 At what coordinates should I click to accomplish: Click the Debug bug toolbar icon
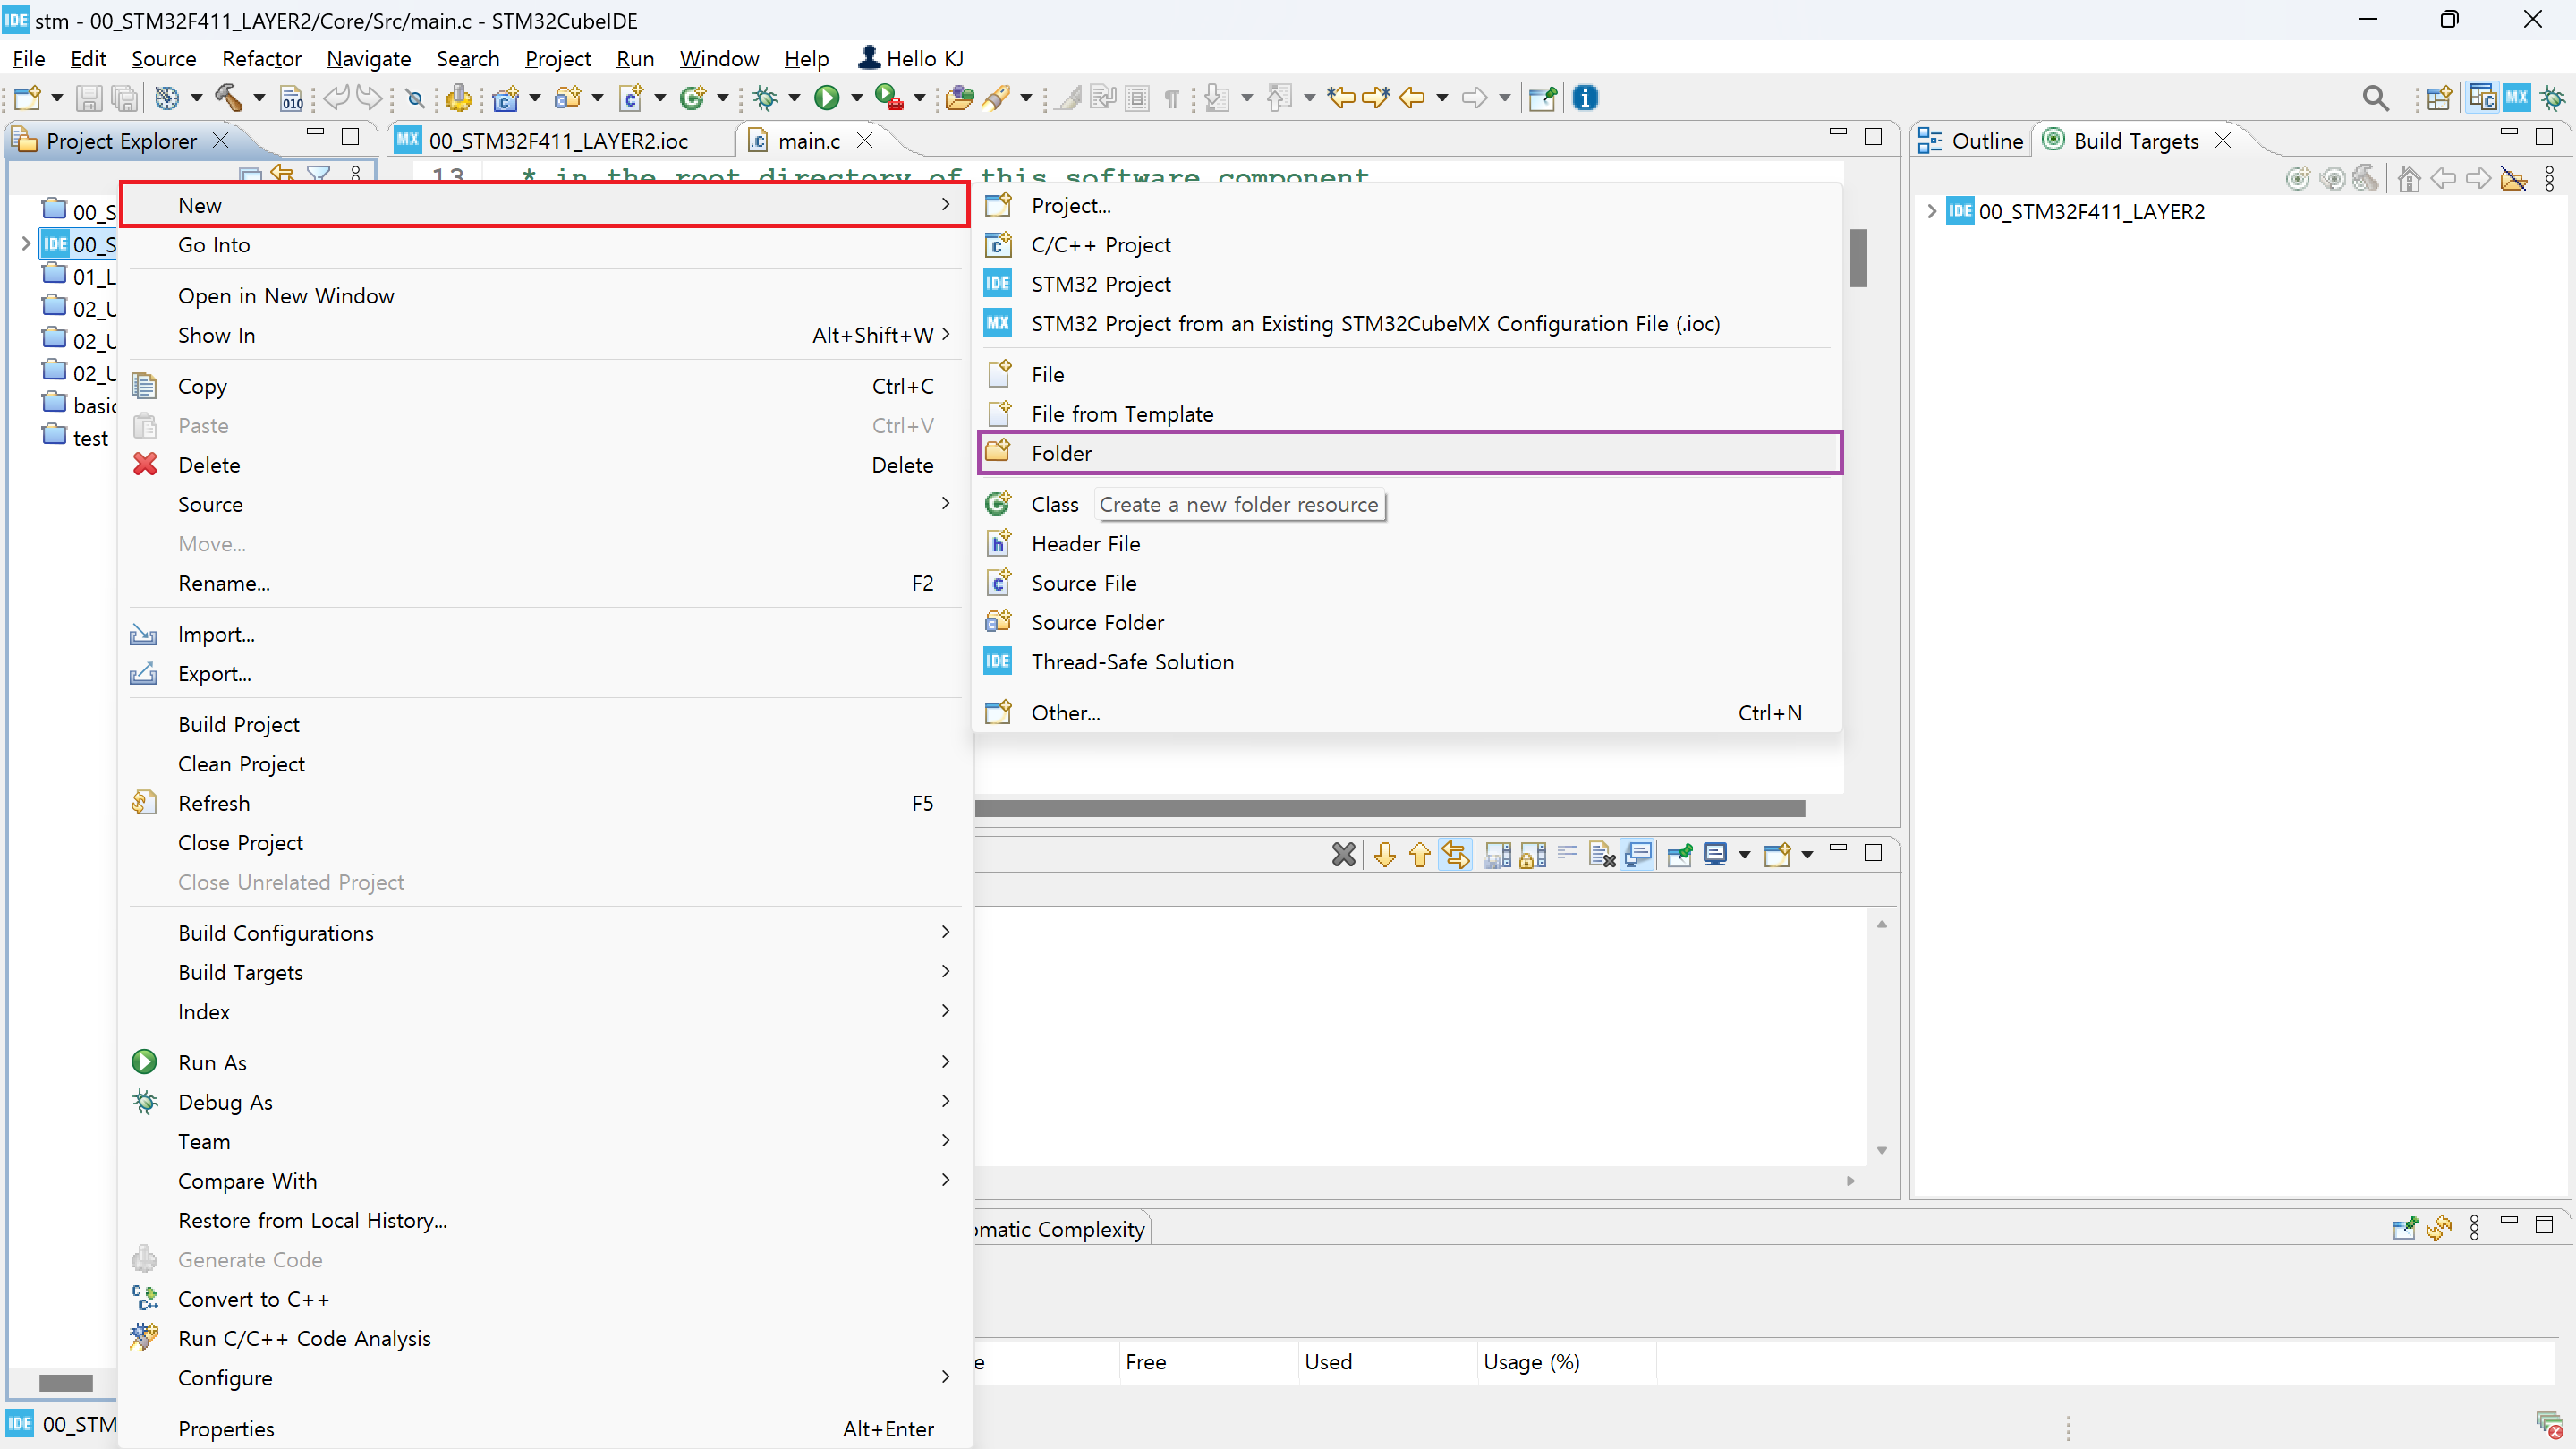(x=766, y=97)
